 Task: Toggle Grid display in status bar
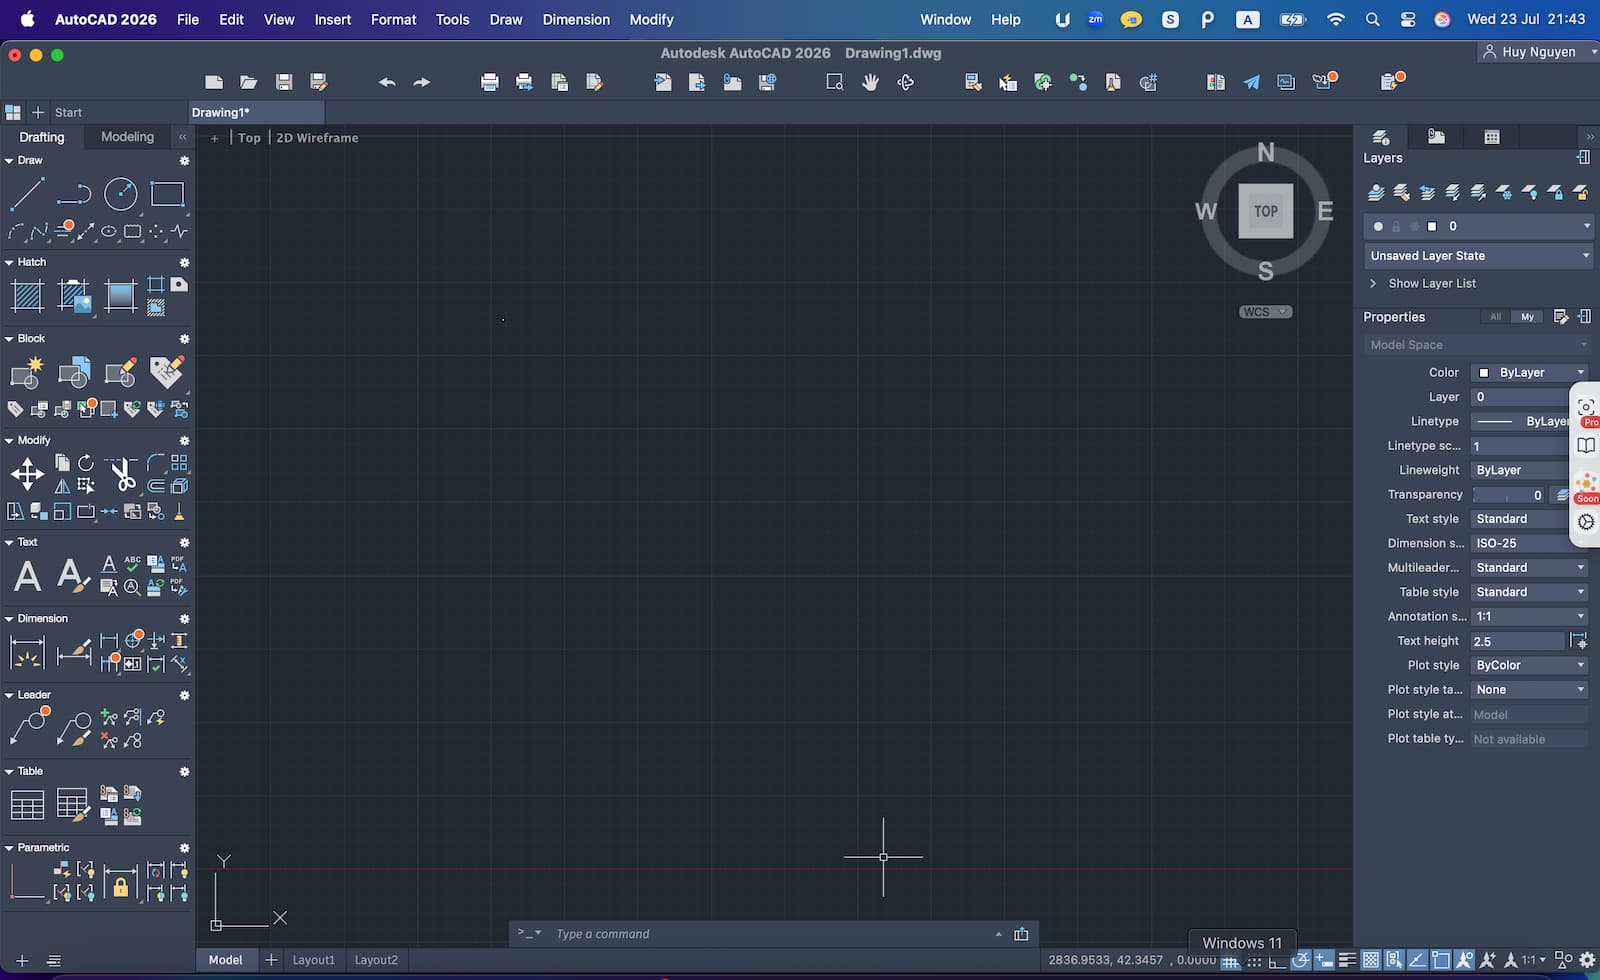[1230, 962]
